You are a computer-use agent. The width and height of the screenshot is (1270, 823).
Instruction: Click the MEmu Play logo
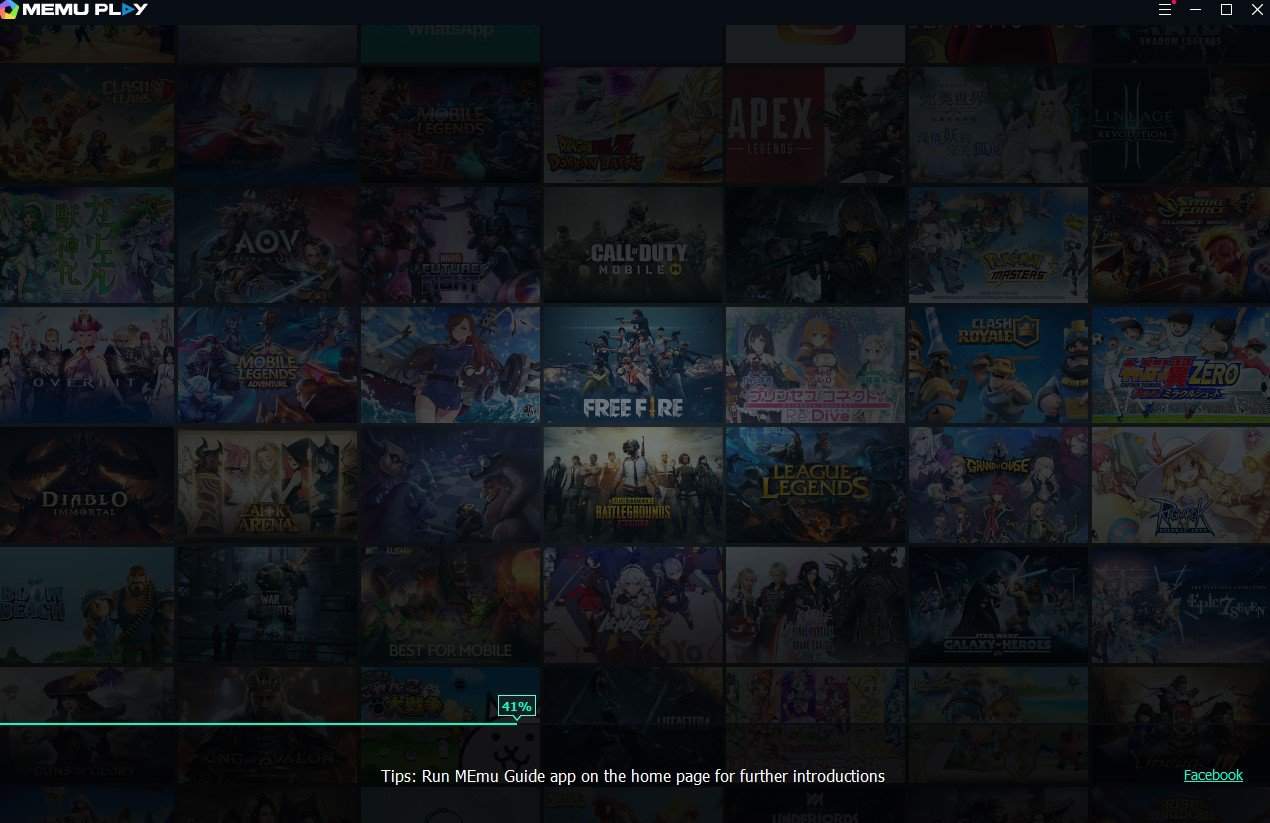(75, 10)
